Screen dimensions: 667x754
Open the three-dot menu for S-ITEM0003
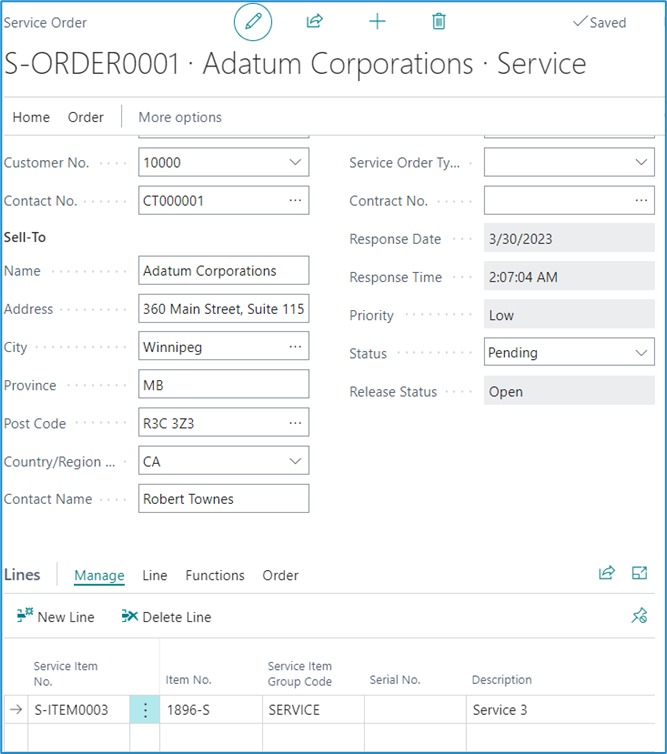pyautogui.click(x=145, y=710)
